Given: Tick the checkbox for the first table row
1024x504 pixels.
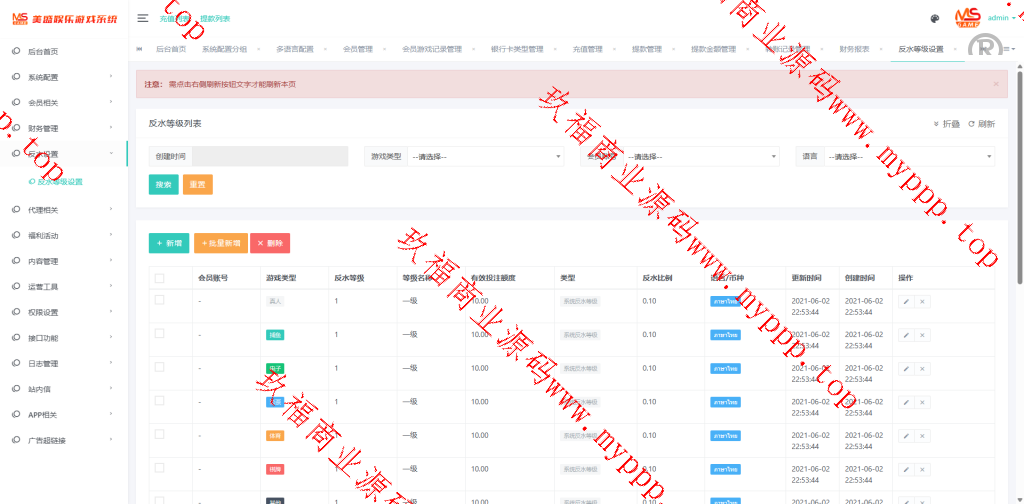Looking at the screenshot, I should [x=159, y=300].
